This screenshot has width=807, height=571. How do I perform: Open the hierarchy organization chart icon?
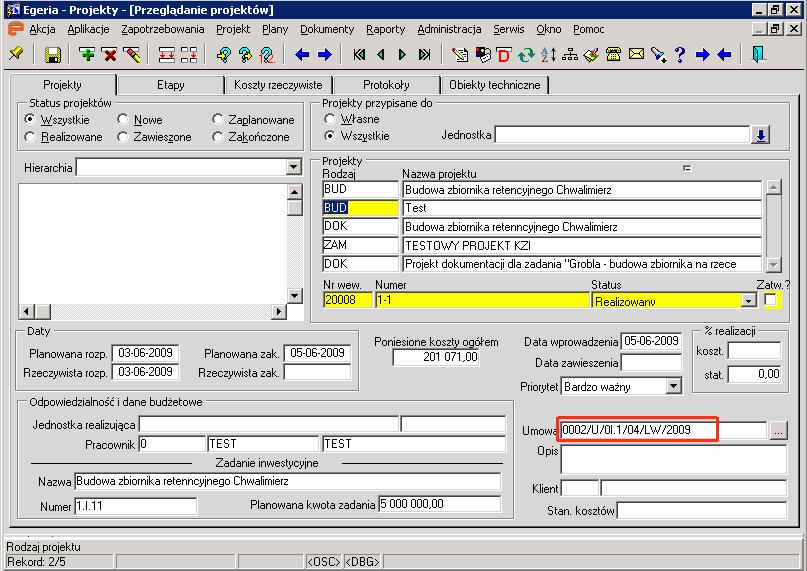(x=569, y=54)
